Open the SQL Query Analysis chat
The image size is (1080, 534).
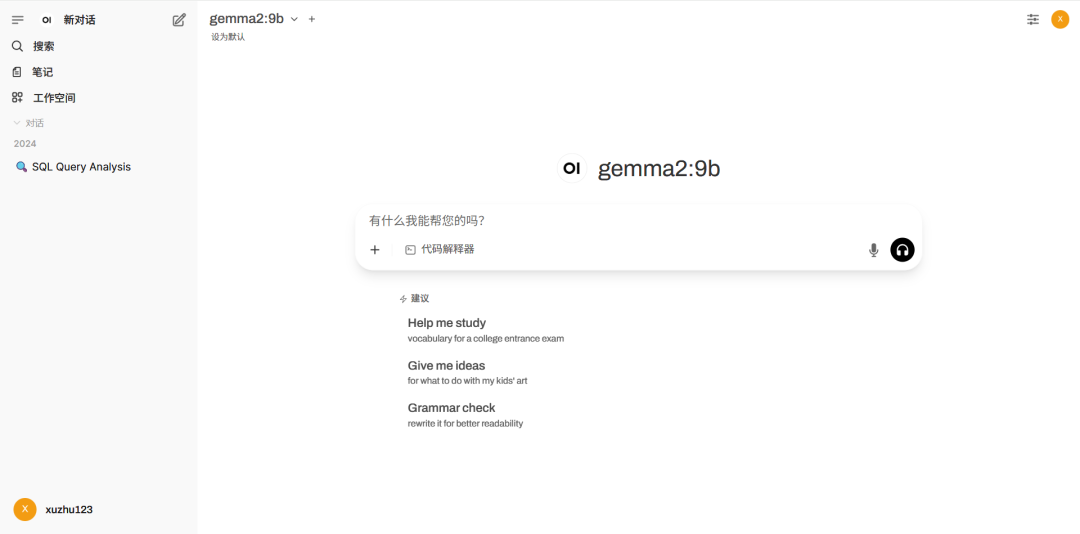click(80, 167)
